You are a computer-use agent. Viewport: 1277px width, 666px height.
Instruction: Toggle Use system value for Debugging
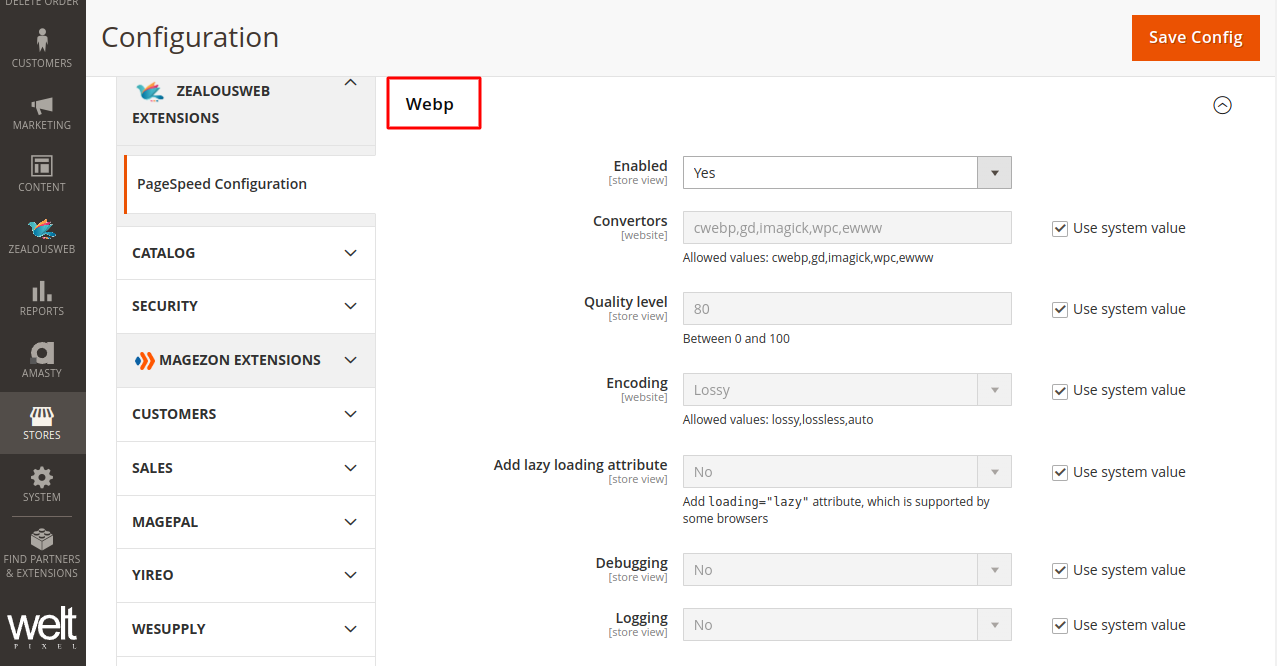pyautogui.click(x=1060, y=570)
